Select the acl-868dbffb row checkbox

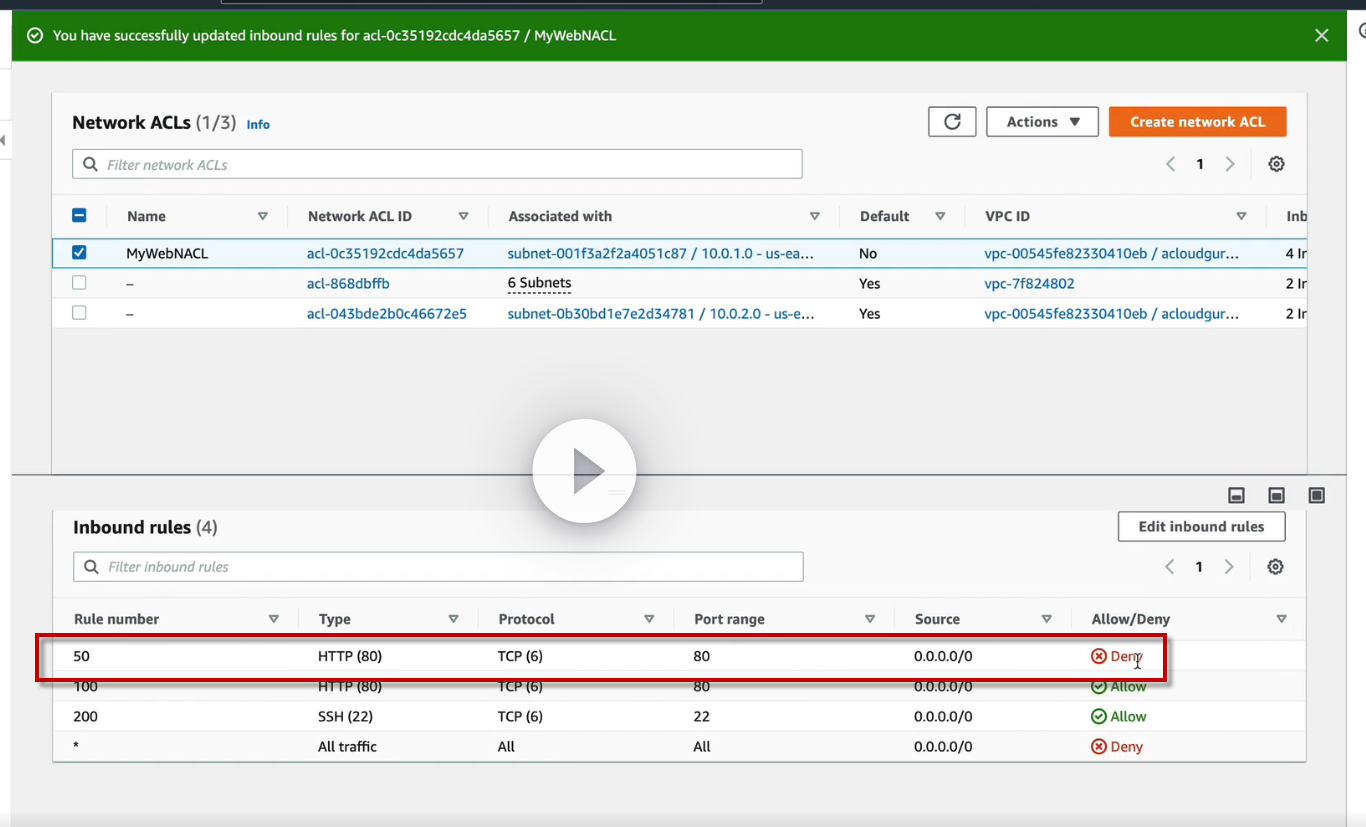pyautogui.click(x=79, y=283)
